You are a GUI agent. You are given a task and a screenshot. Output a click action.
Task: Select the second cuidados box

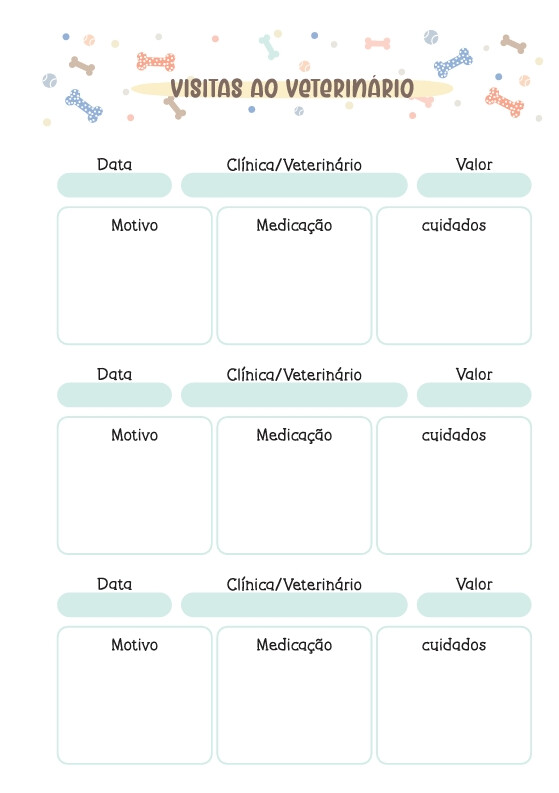pyautogui.click(x=454, y=486)
